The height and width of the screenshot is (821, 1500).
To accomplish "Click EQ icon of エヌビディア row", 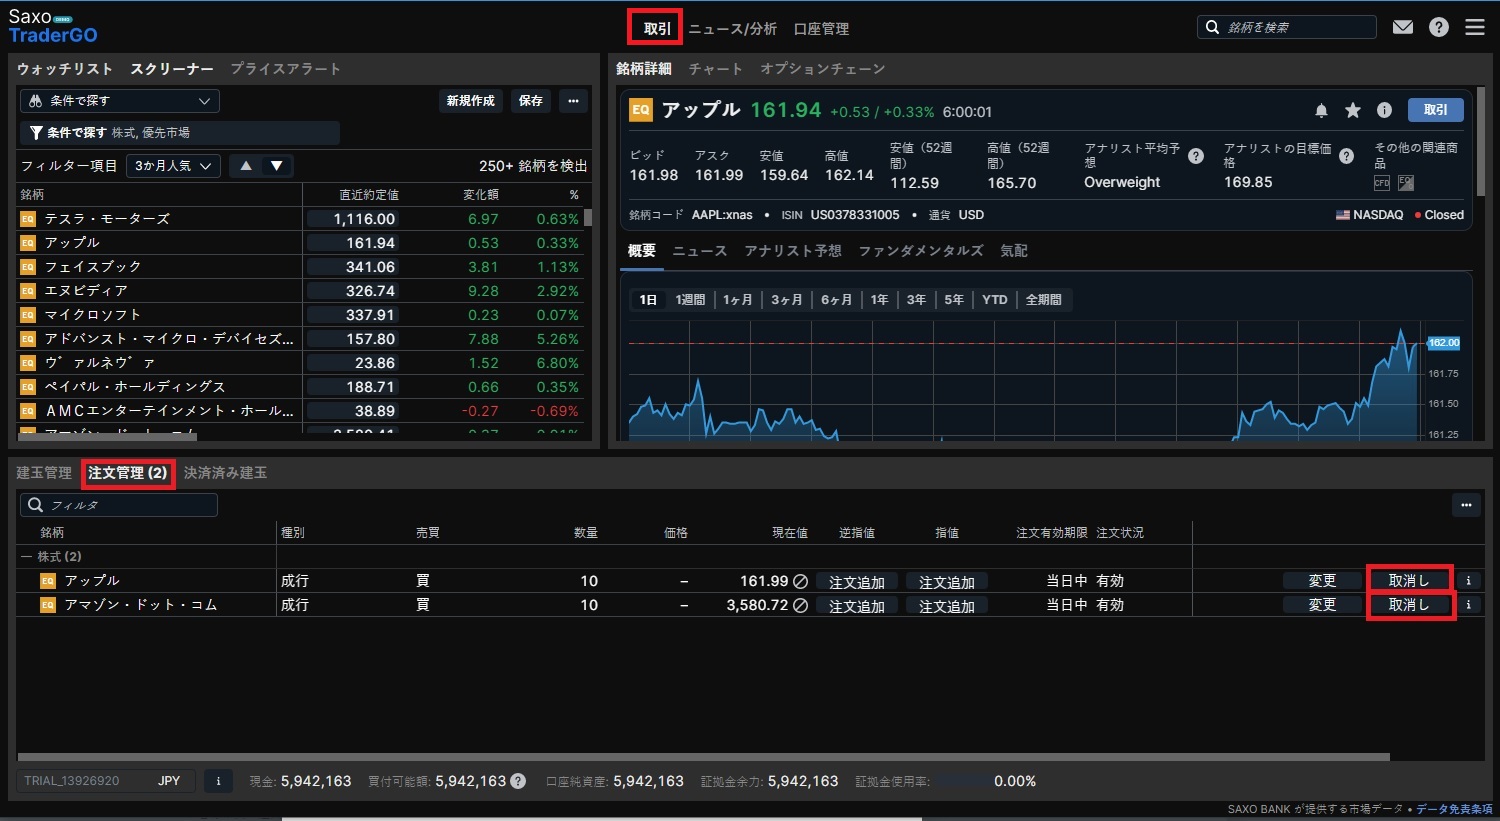I will coord(28,291).
